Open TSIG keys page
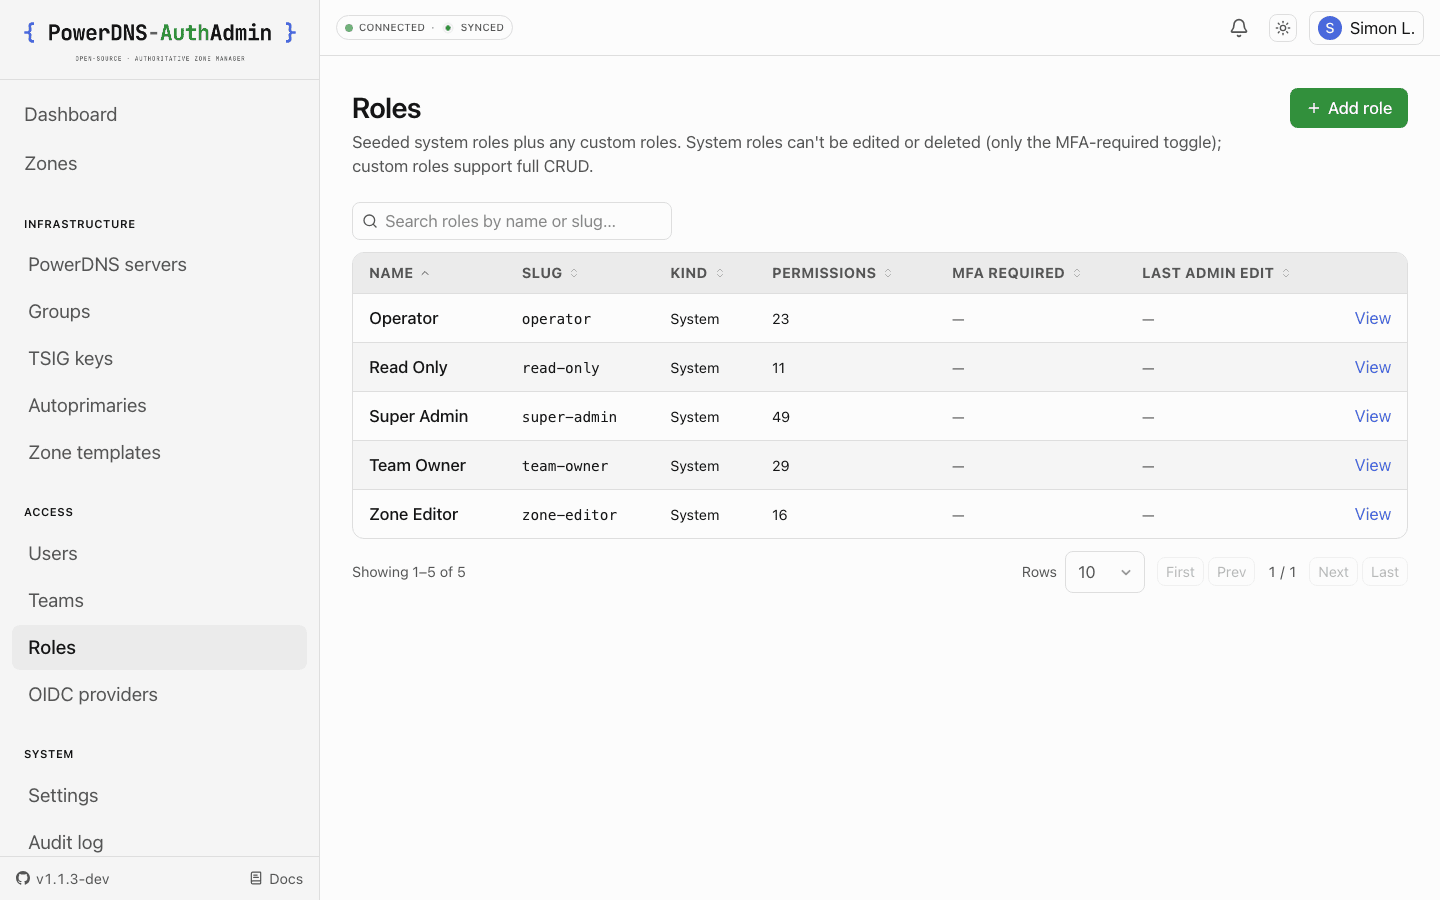 (159, 358)
